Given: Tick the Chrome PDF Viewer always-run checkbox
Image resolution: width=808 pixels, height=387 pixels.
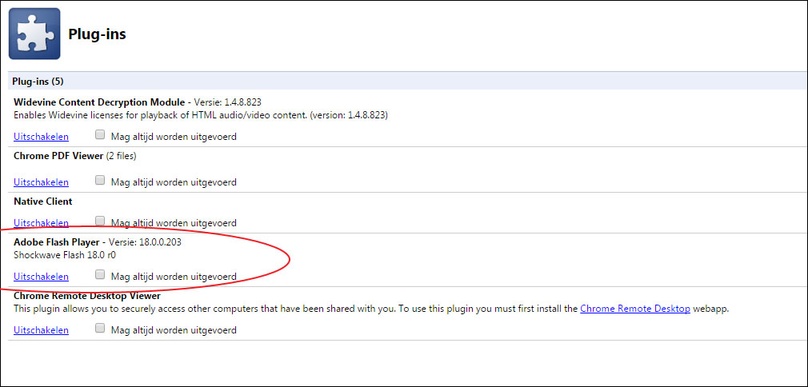Looking at the screenshot, I should [100, 180].
